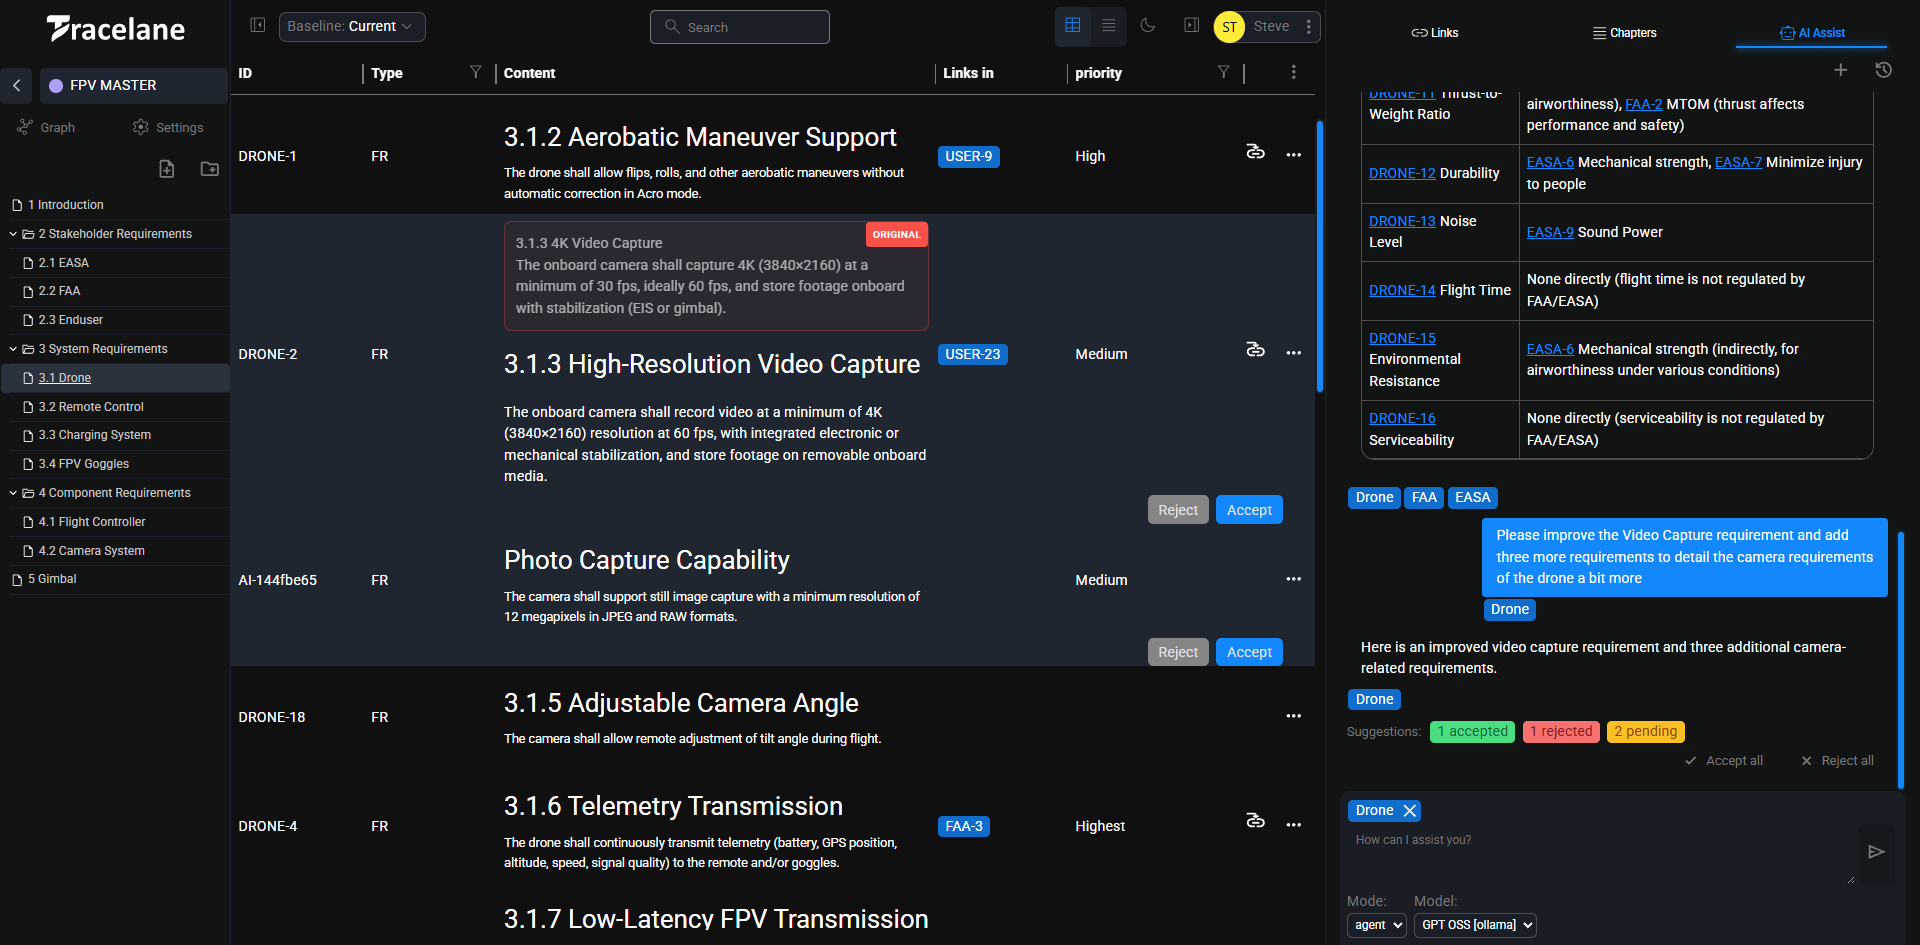Open the DRONE-13 Noise Level link
Viewport: 1920px width, 945px height.
[1402, 221]
